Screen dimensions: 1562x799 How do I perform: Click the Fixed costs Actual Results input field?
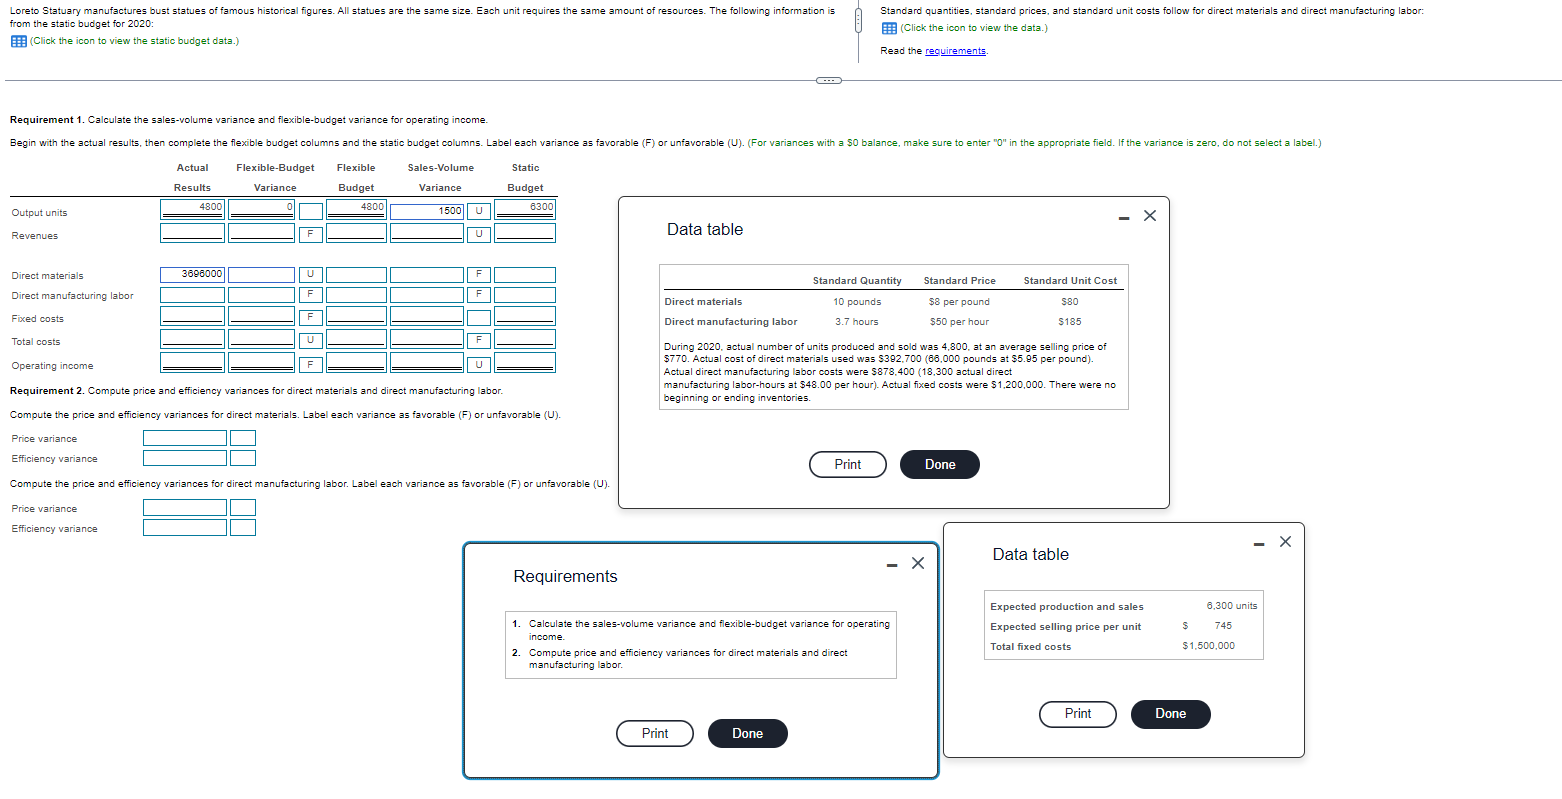(x=192, y=315)
